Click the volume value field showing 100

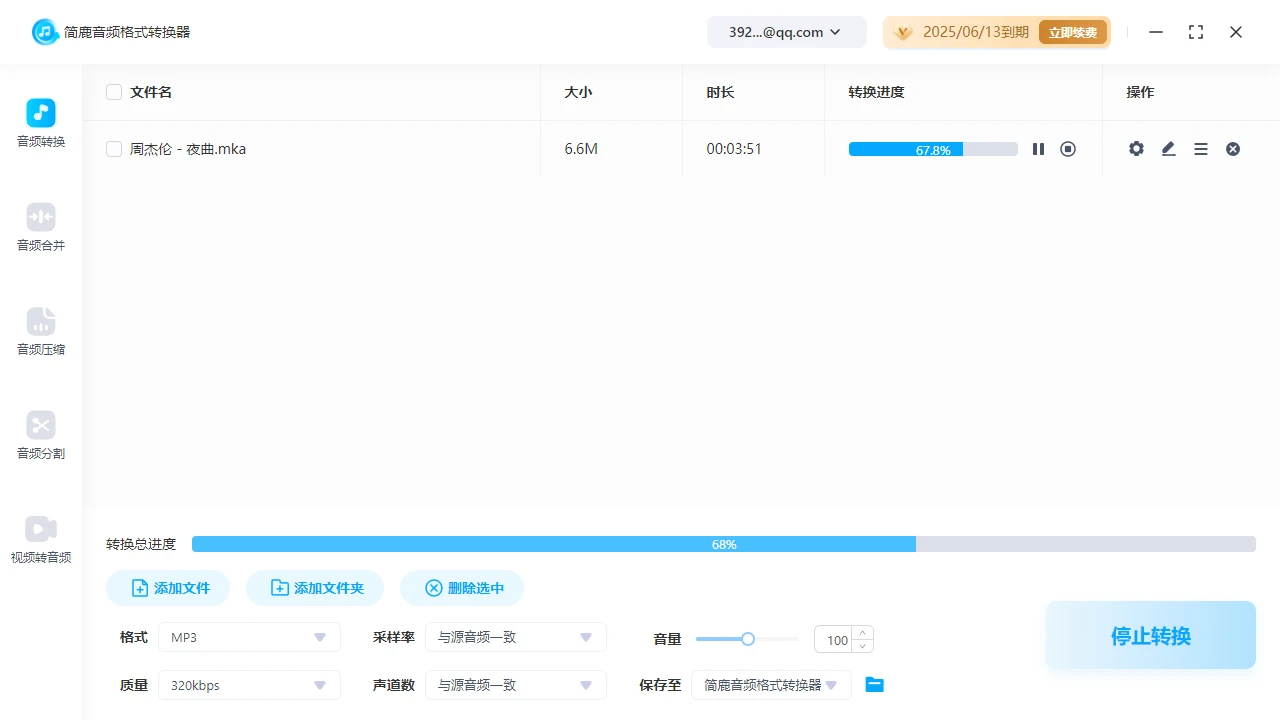[834, 640]
